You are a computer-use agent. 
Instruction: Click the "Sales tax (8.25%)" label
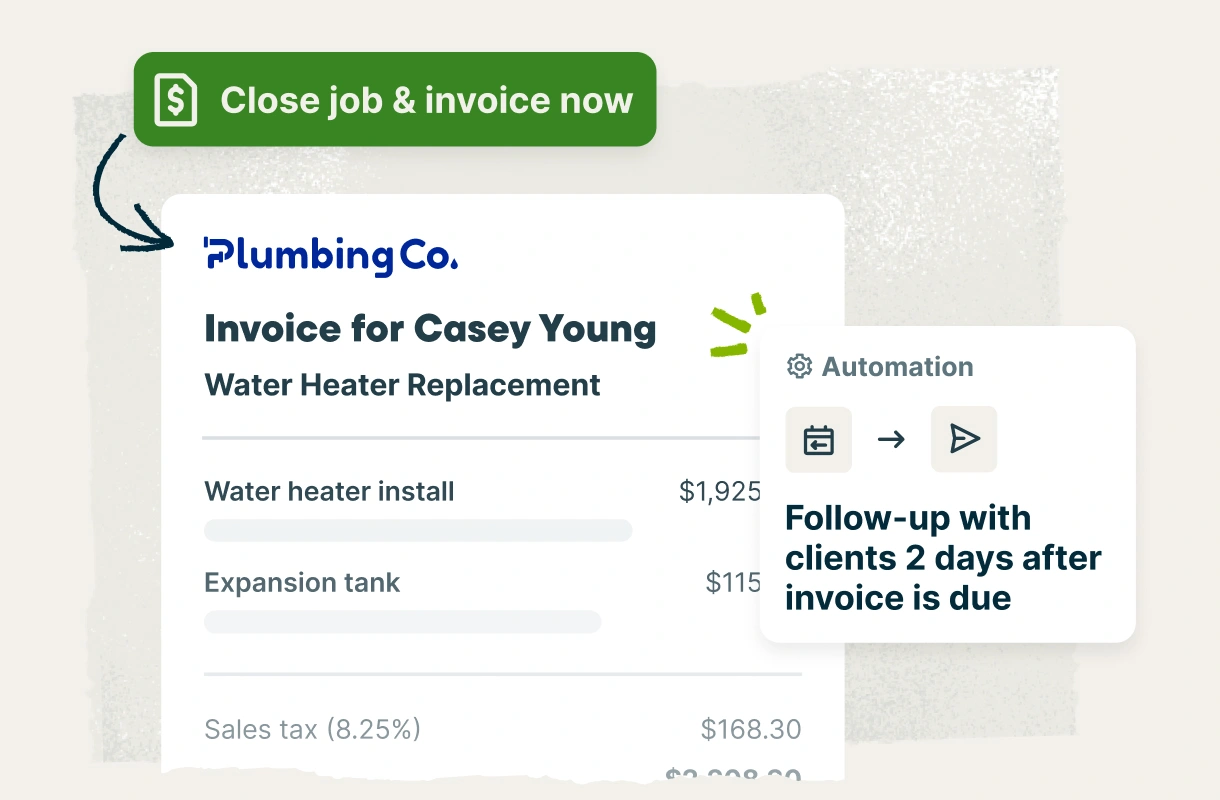tap(312, 730)
